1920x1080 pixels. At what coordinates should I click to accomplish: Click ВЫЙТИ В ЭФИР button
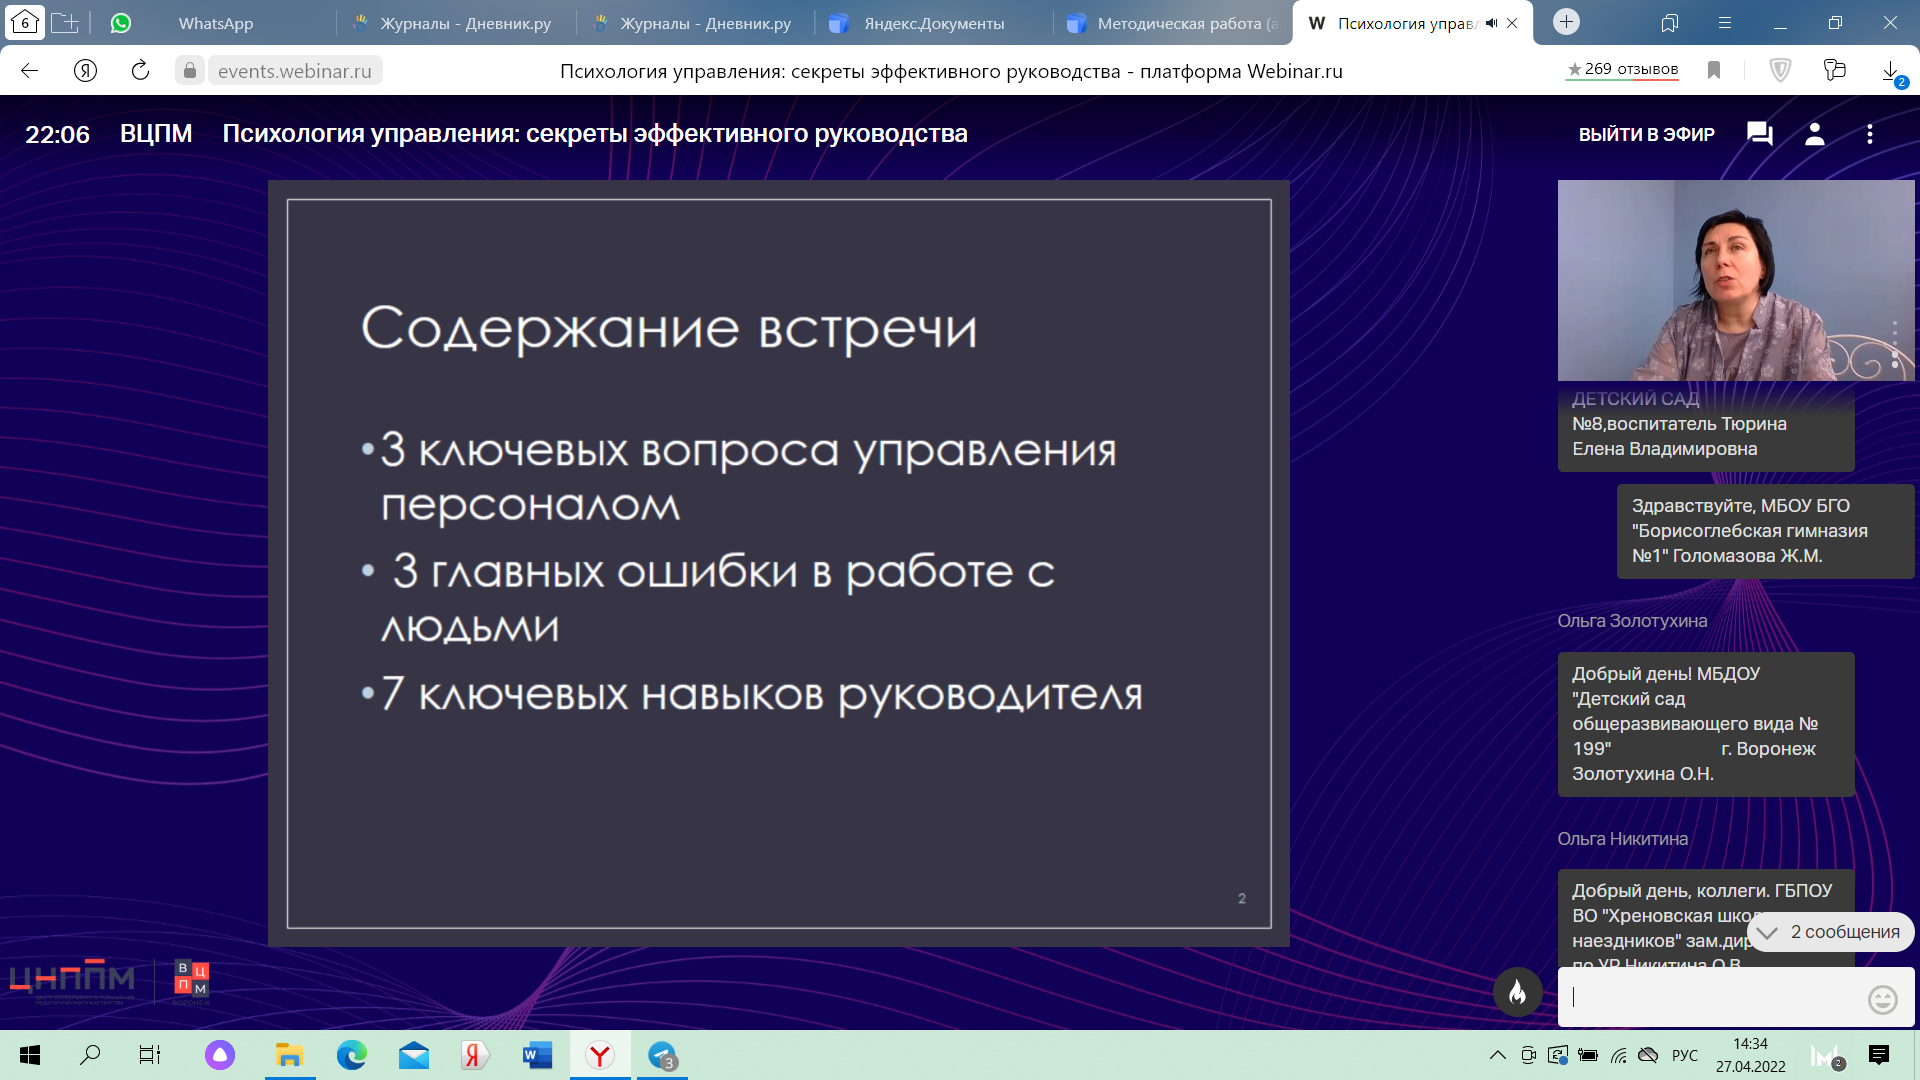pyautogui.click(x=1646, y=134)
